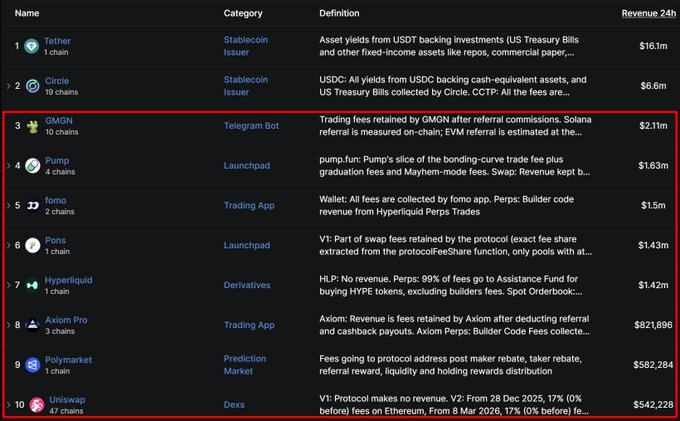
Task: Open the Pump protocol link
Action: [x=57, y=160]
